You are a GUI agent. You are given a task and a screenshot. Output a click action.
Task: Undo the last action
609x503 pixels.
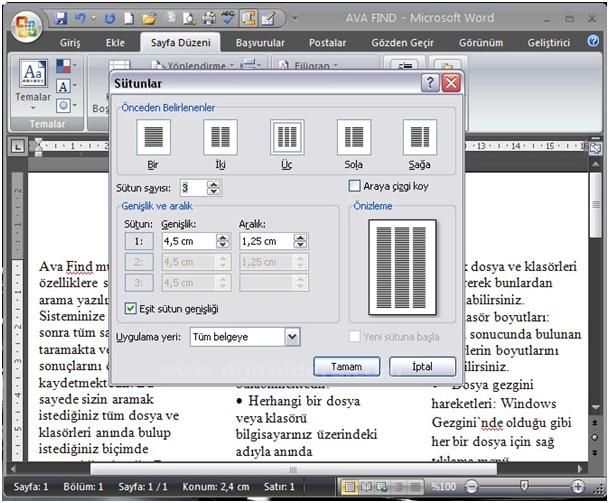pyautogui.click(x=80, y=18)
